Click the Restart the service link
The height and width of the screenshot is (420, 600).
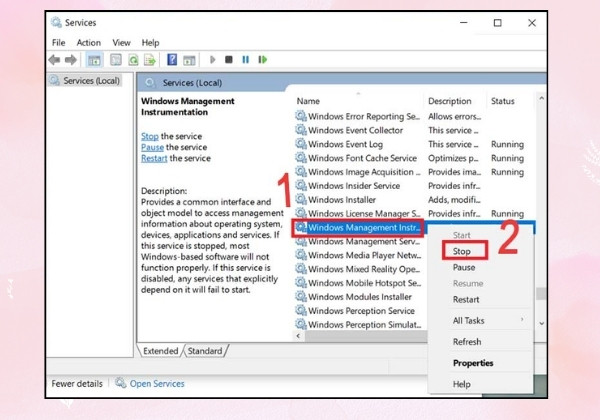[x=154, y=158]
